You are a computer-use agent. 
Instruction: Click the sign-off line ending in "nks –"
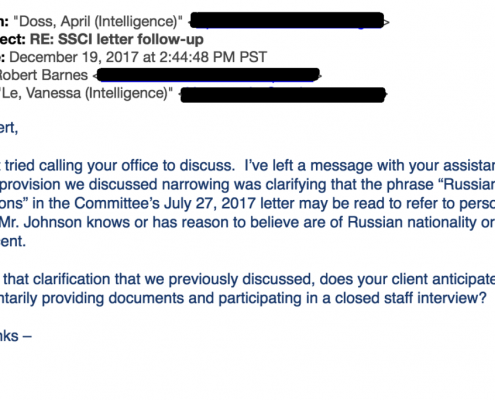pyautogui.click(x=16, y=336)
